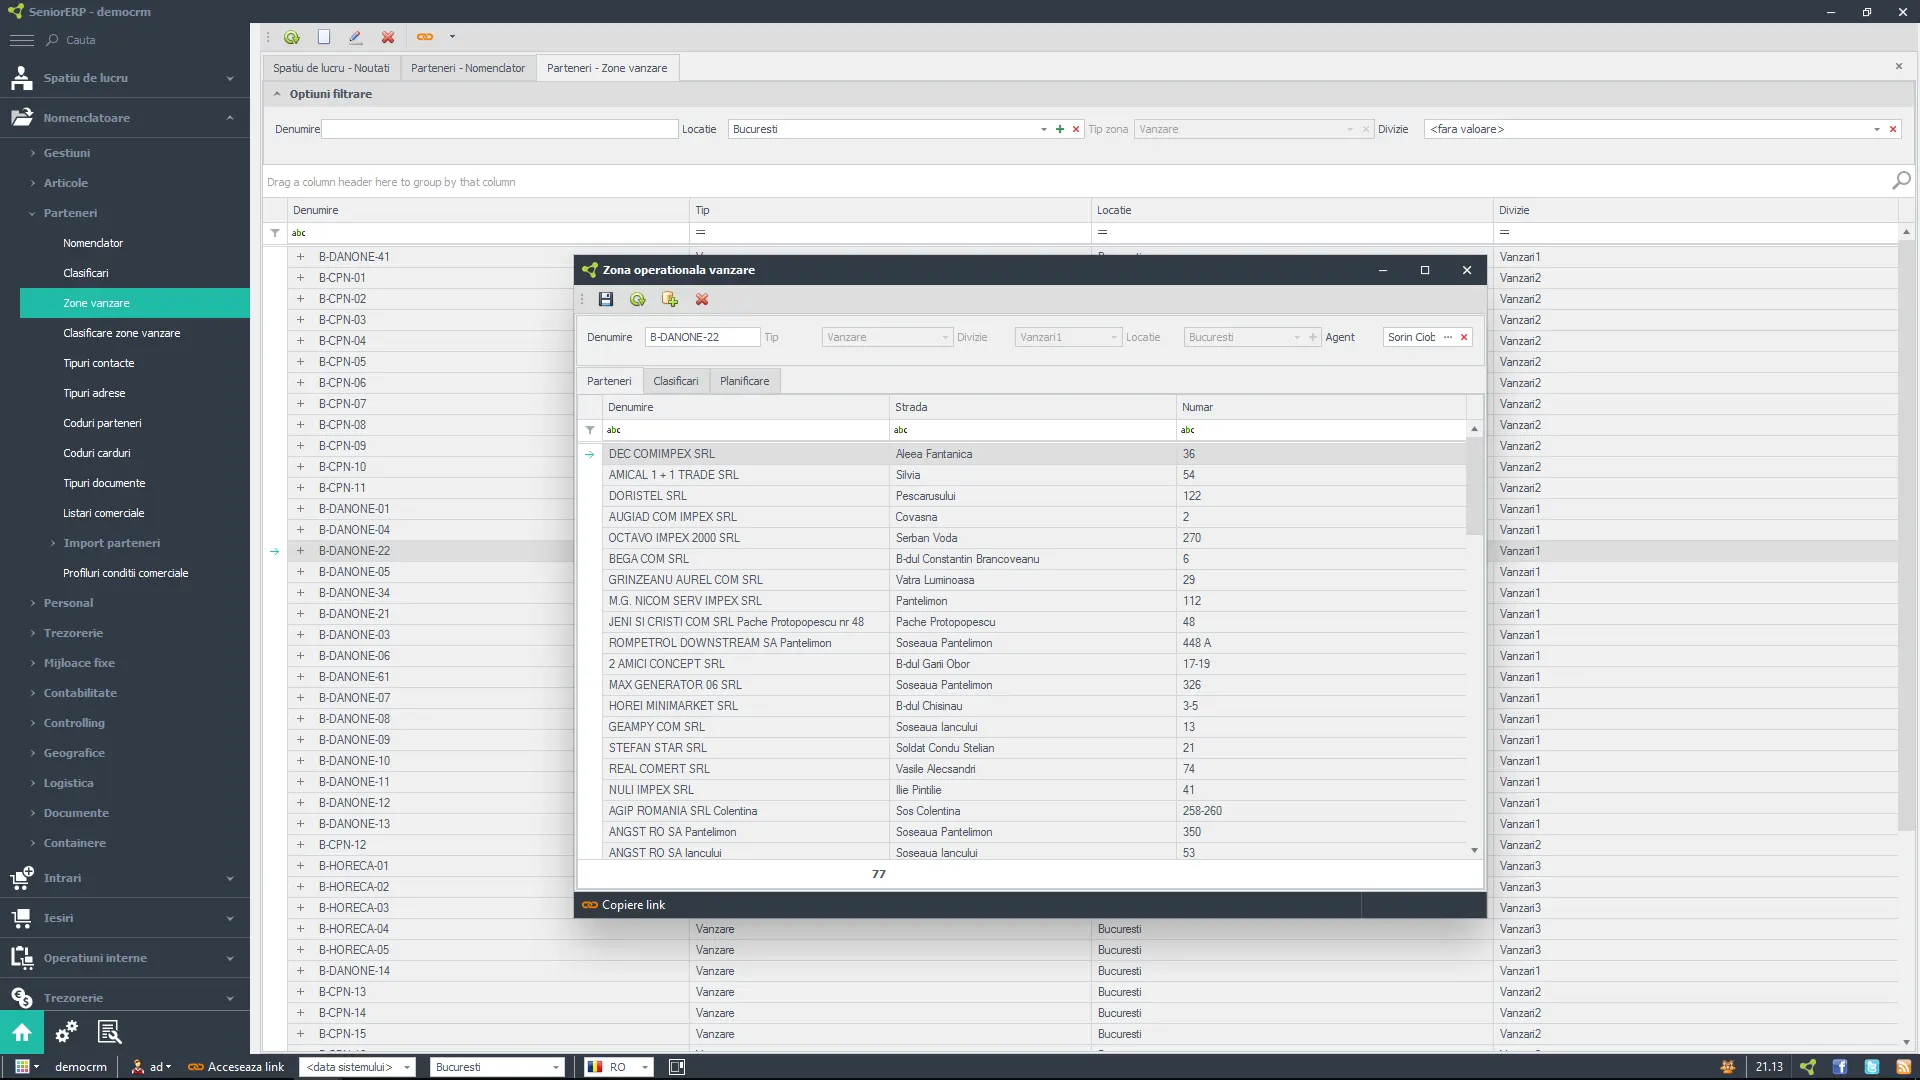Screen dimensions: 1920x1080
Task: Expand the B-DANONE-41 row
Action: [300, 257]
